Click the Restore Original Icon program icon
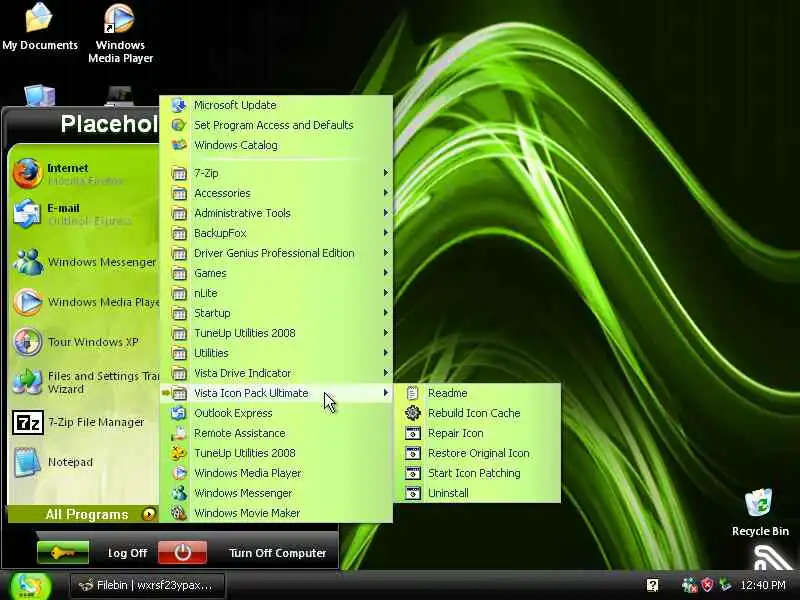 (412, 453)
